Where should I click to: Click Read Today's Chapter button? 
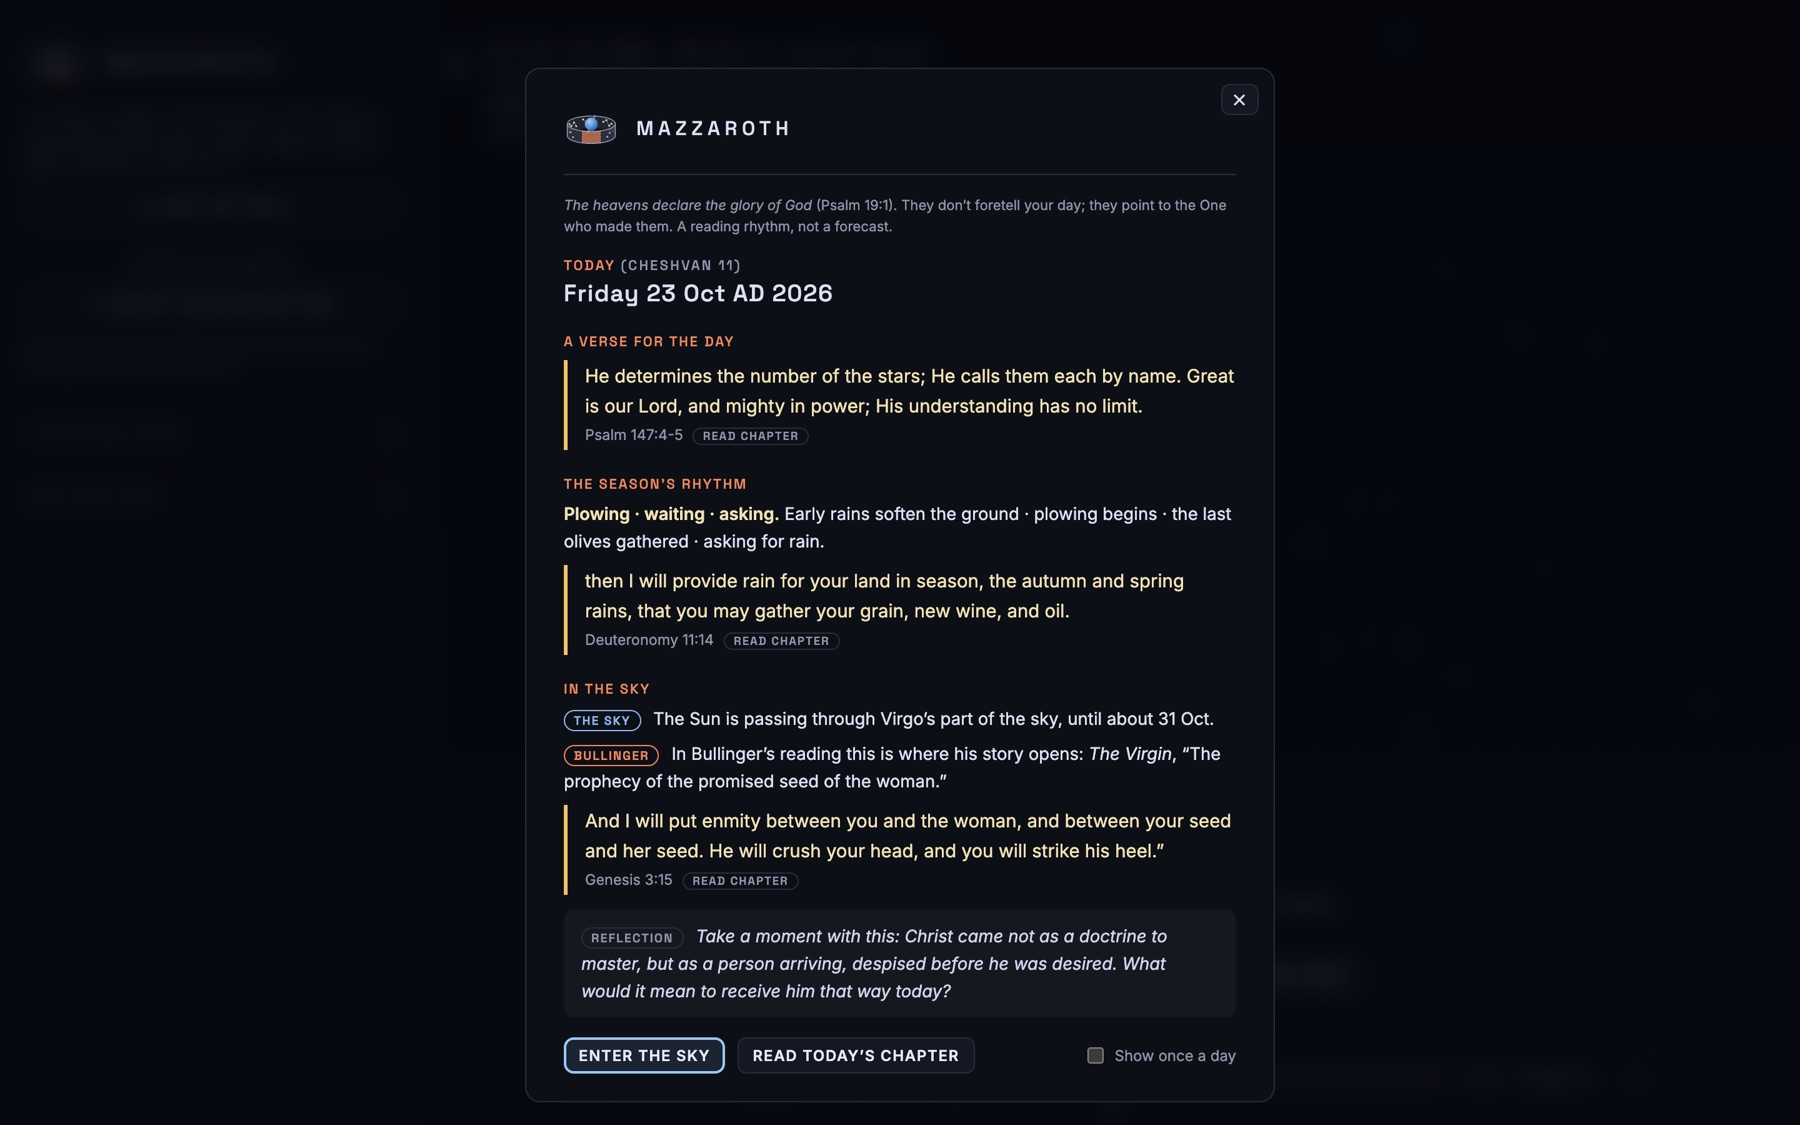tap(856, 1056)
